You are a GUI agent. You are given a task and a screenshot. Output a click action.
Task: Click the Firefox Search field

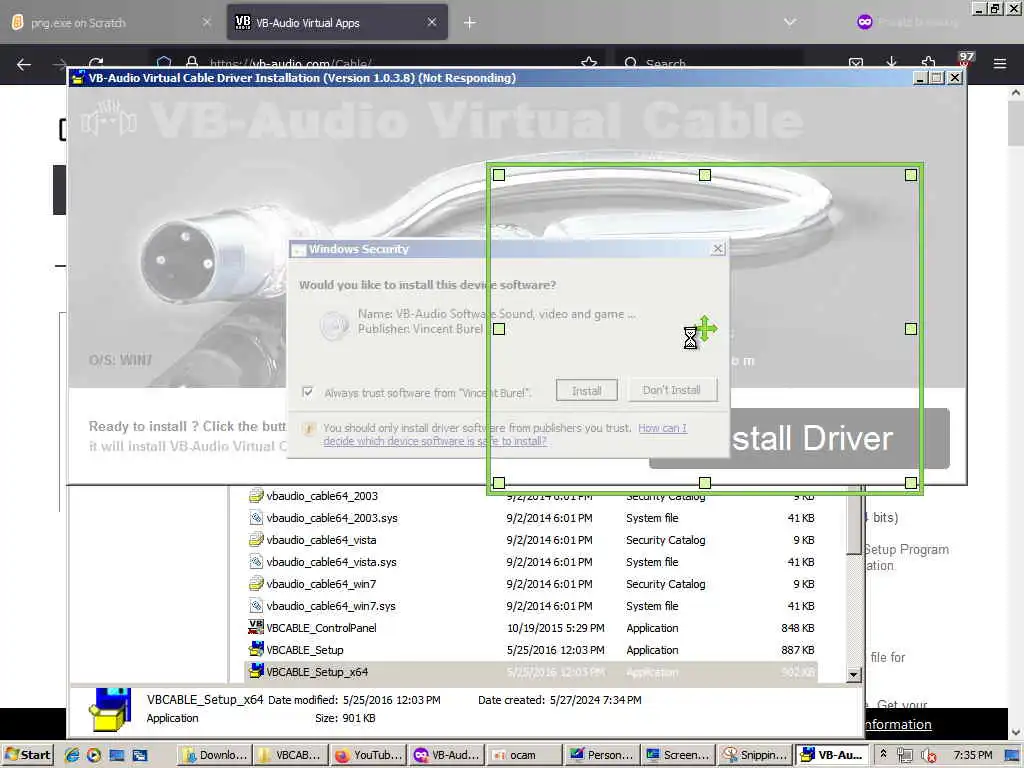click(709, 64)
